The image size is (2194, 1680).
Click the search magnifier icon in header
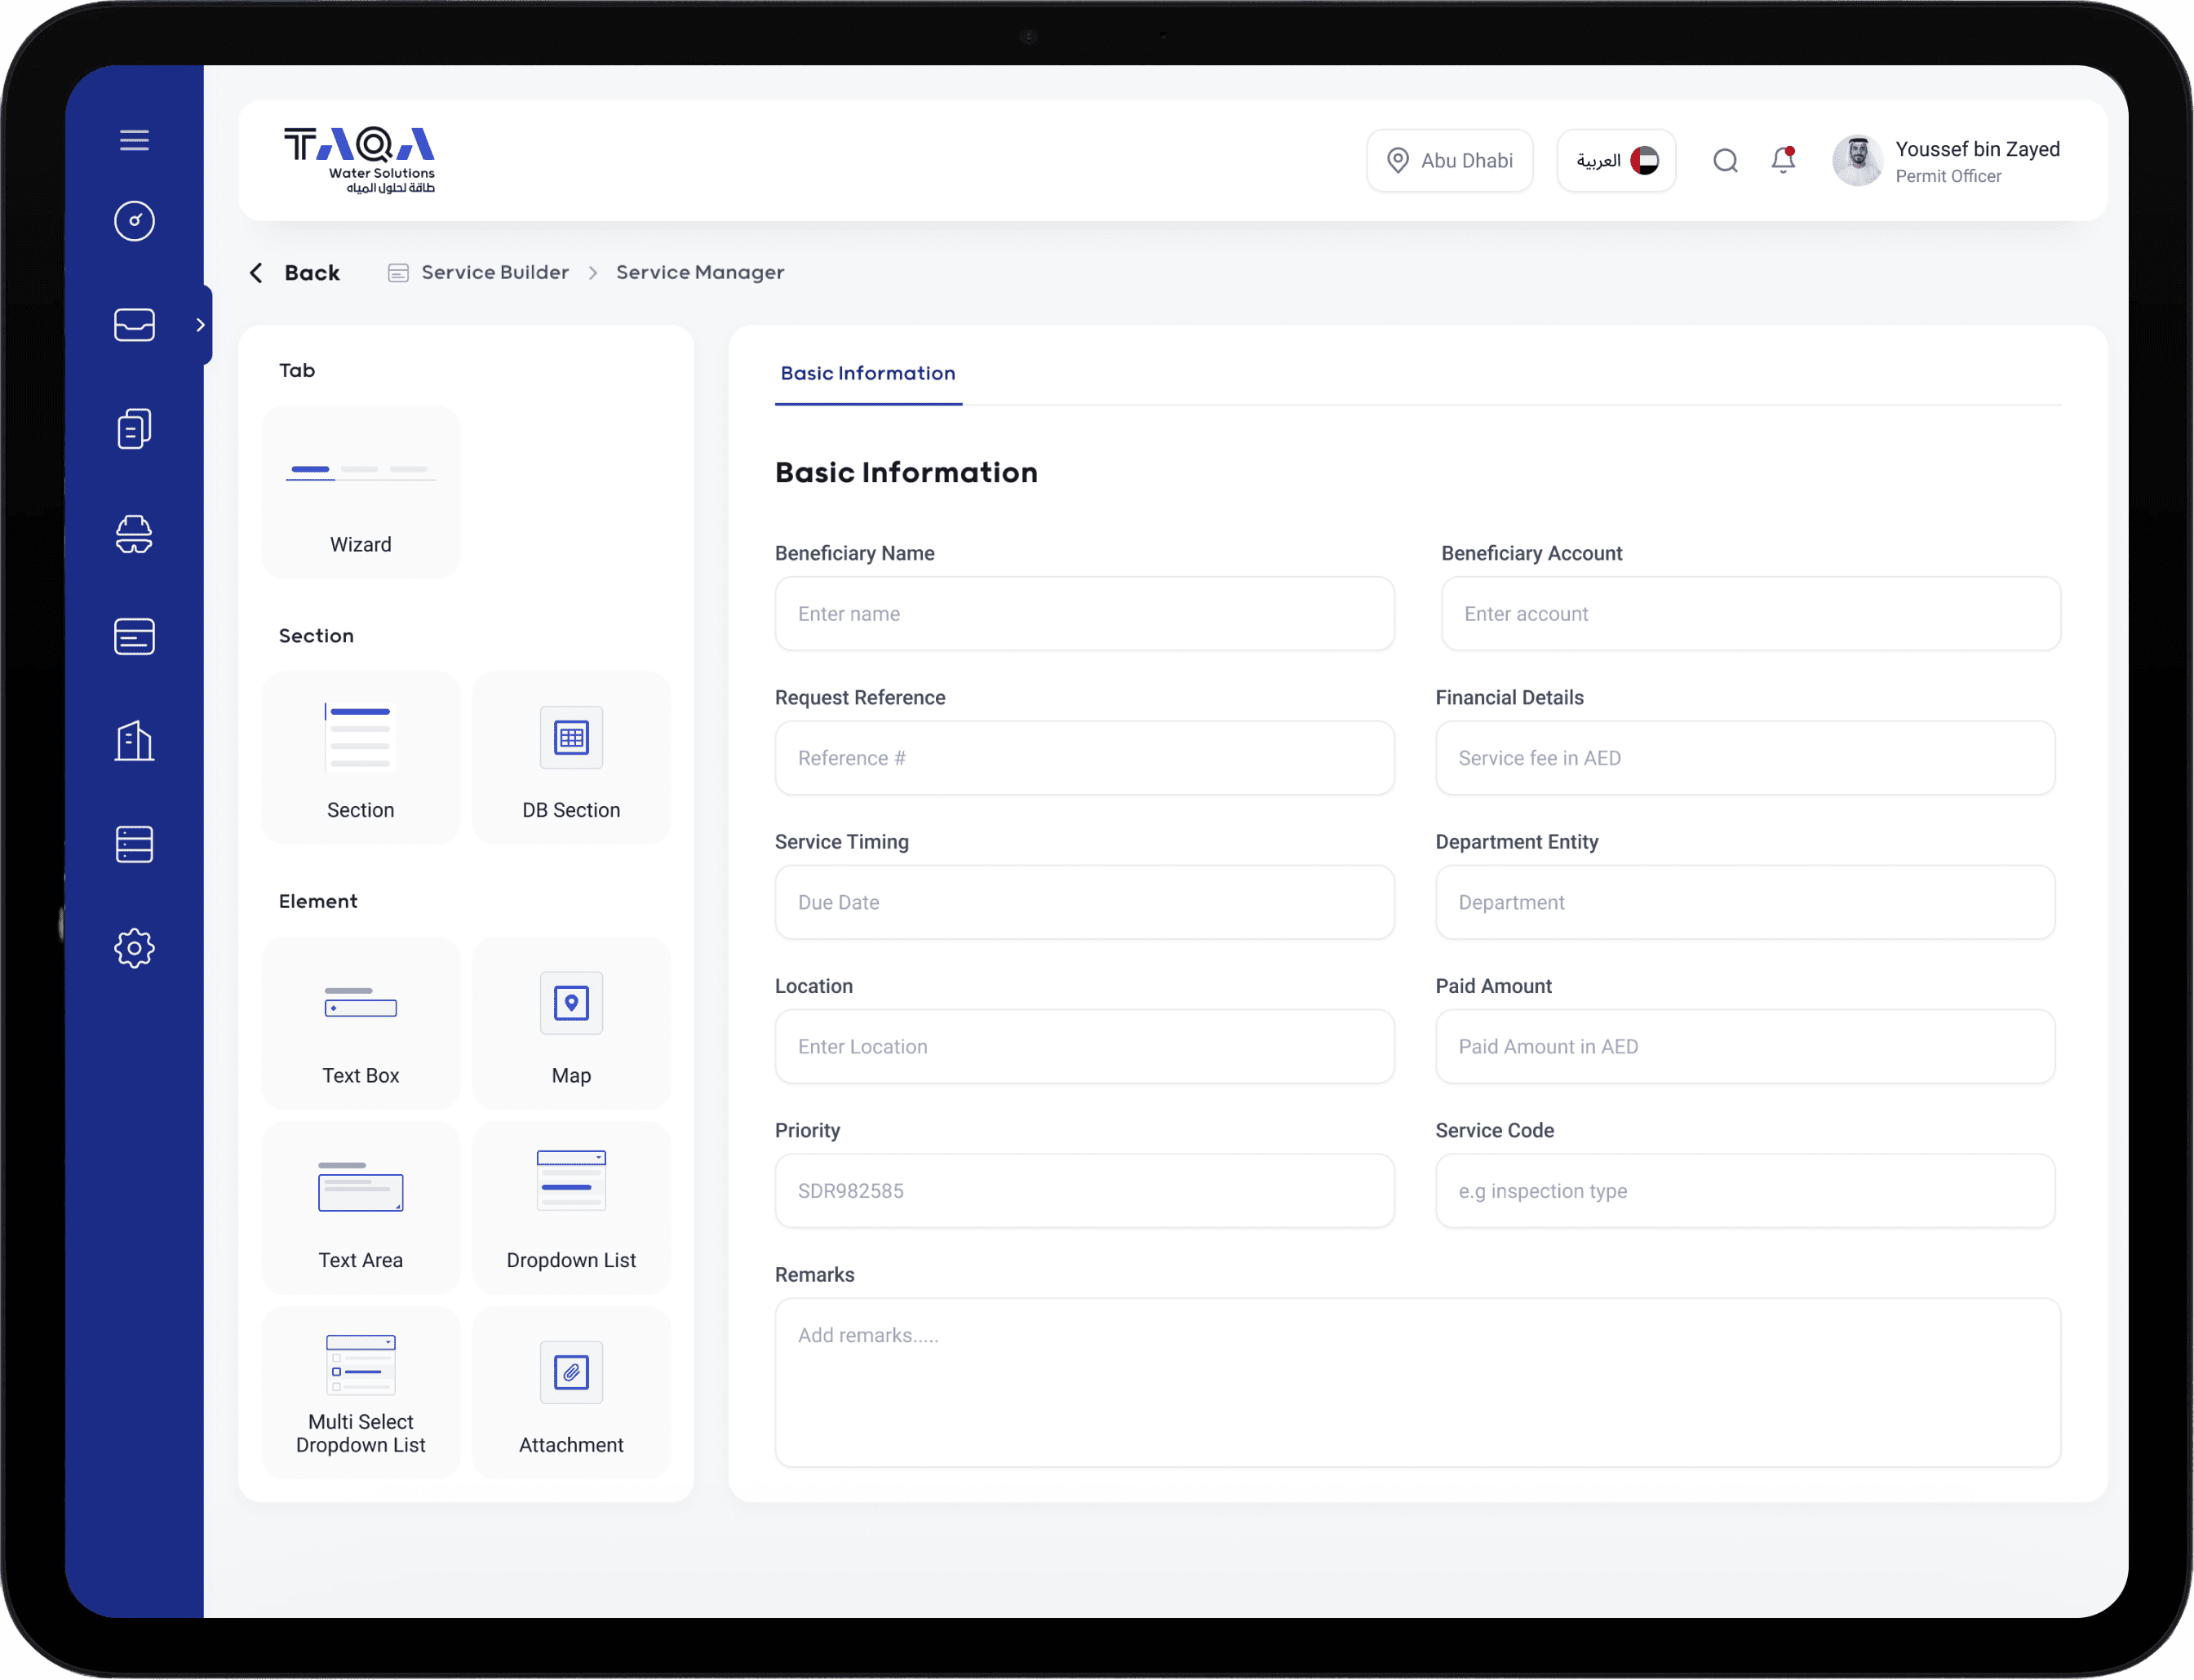1725,161
